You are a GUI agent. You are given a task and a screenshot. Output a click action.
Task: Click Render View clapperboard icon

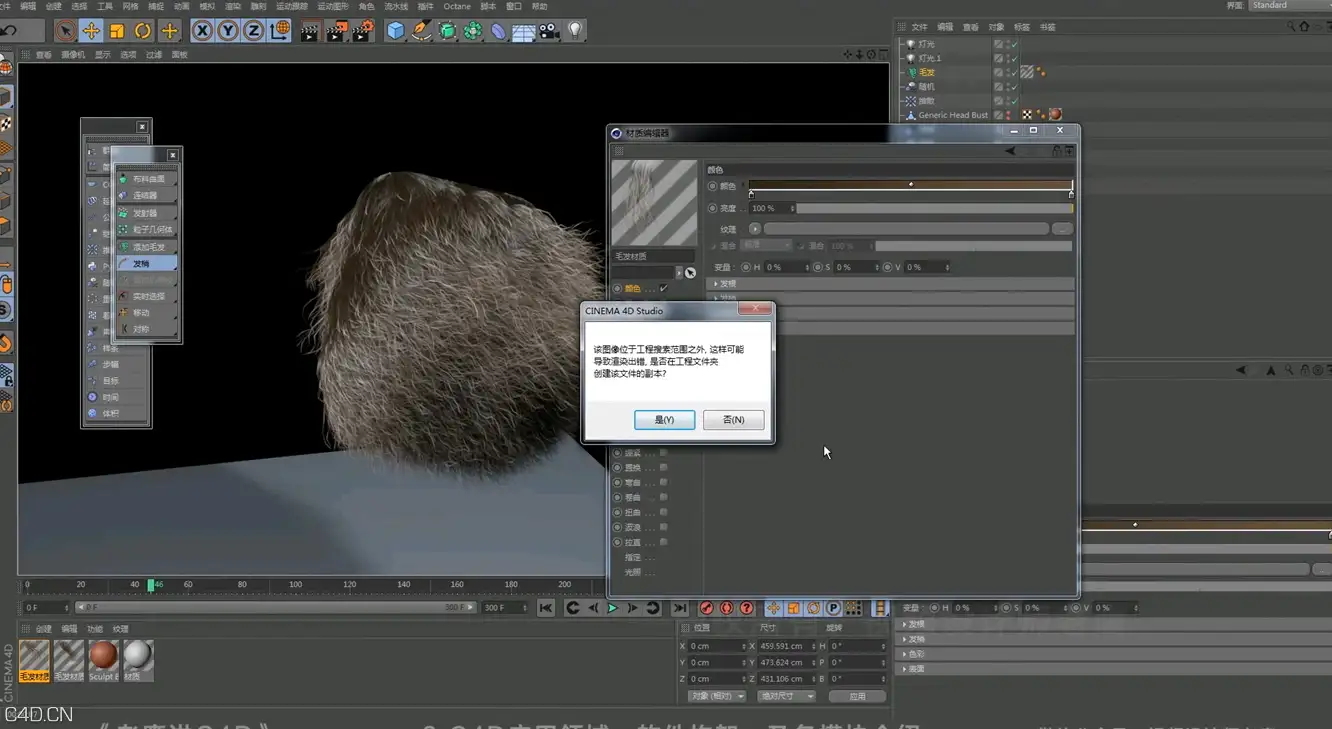(x=310, y=31)
